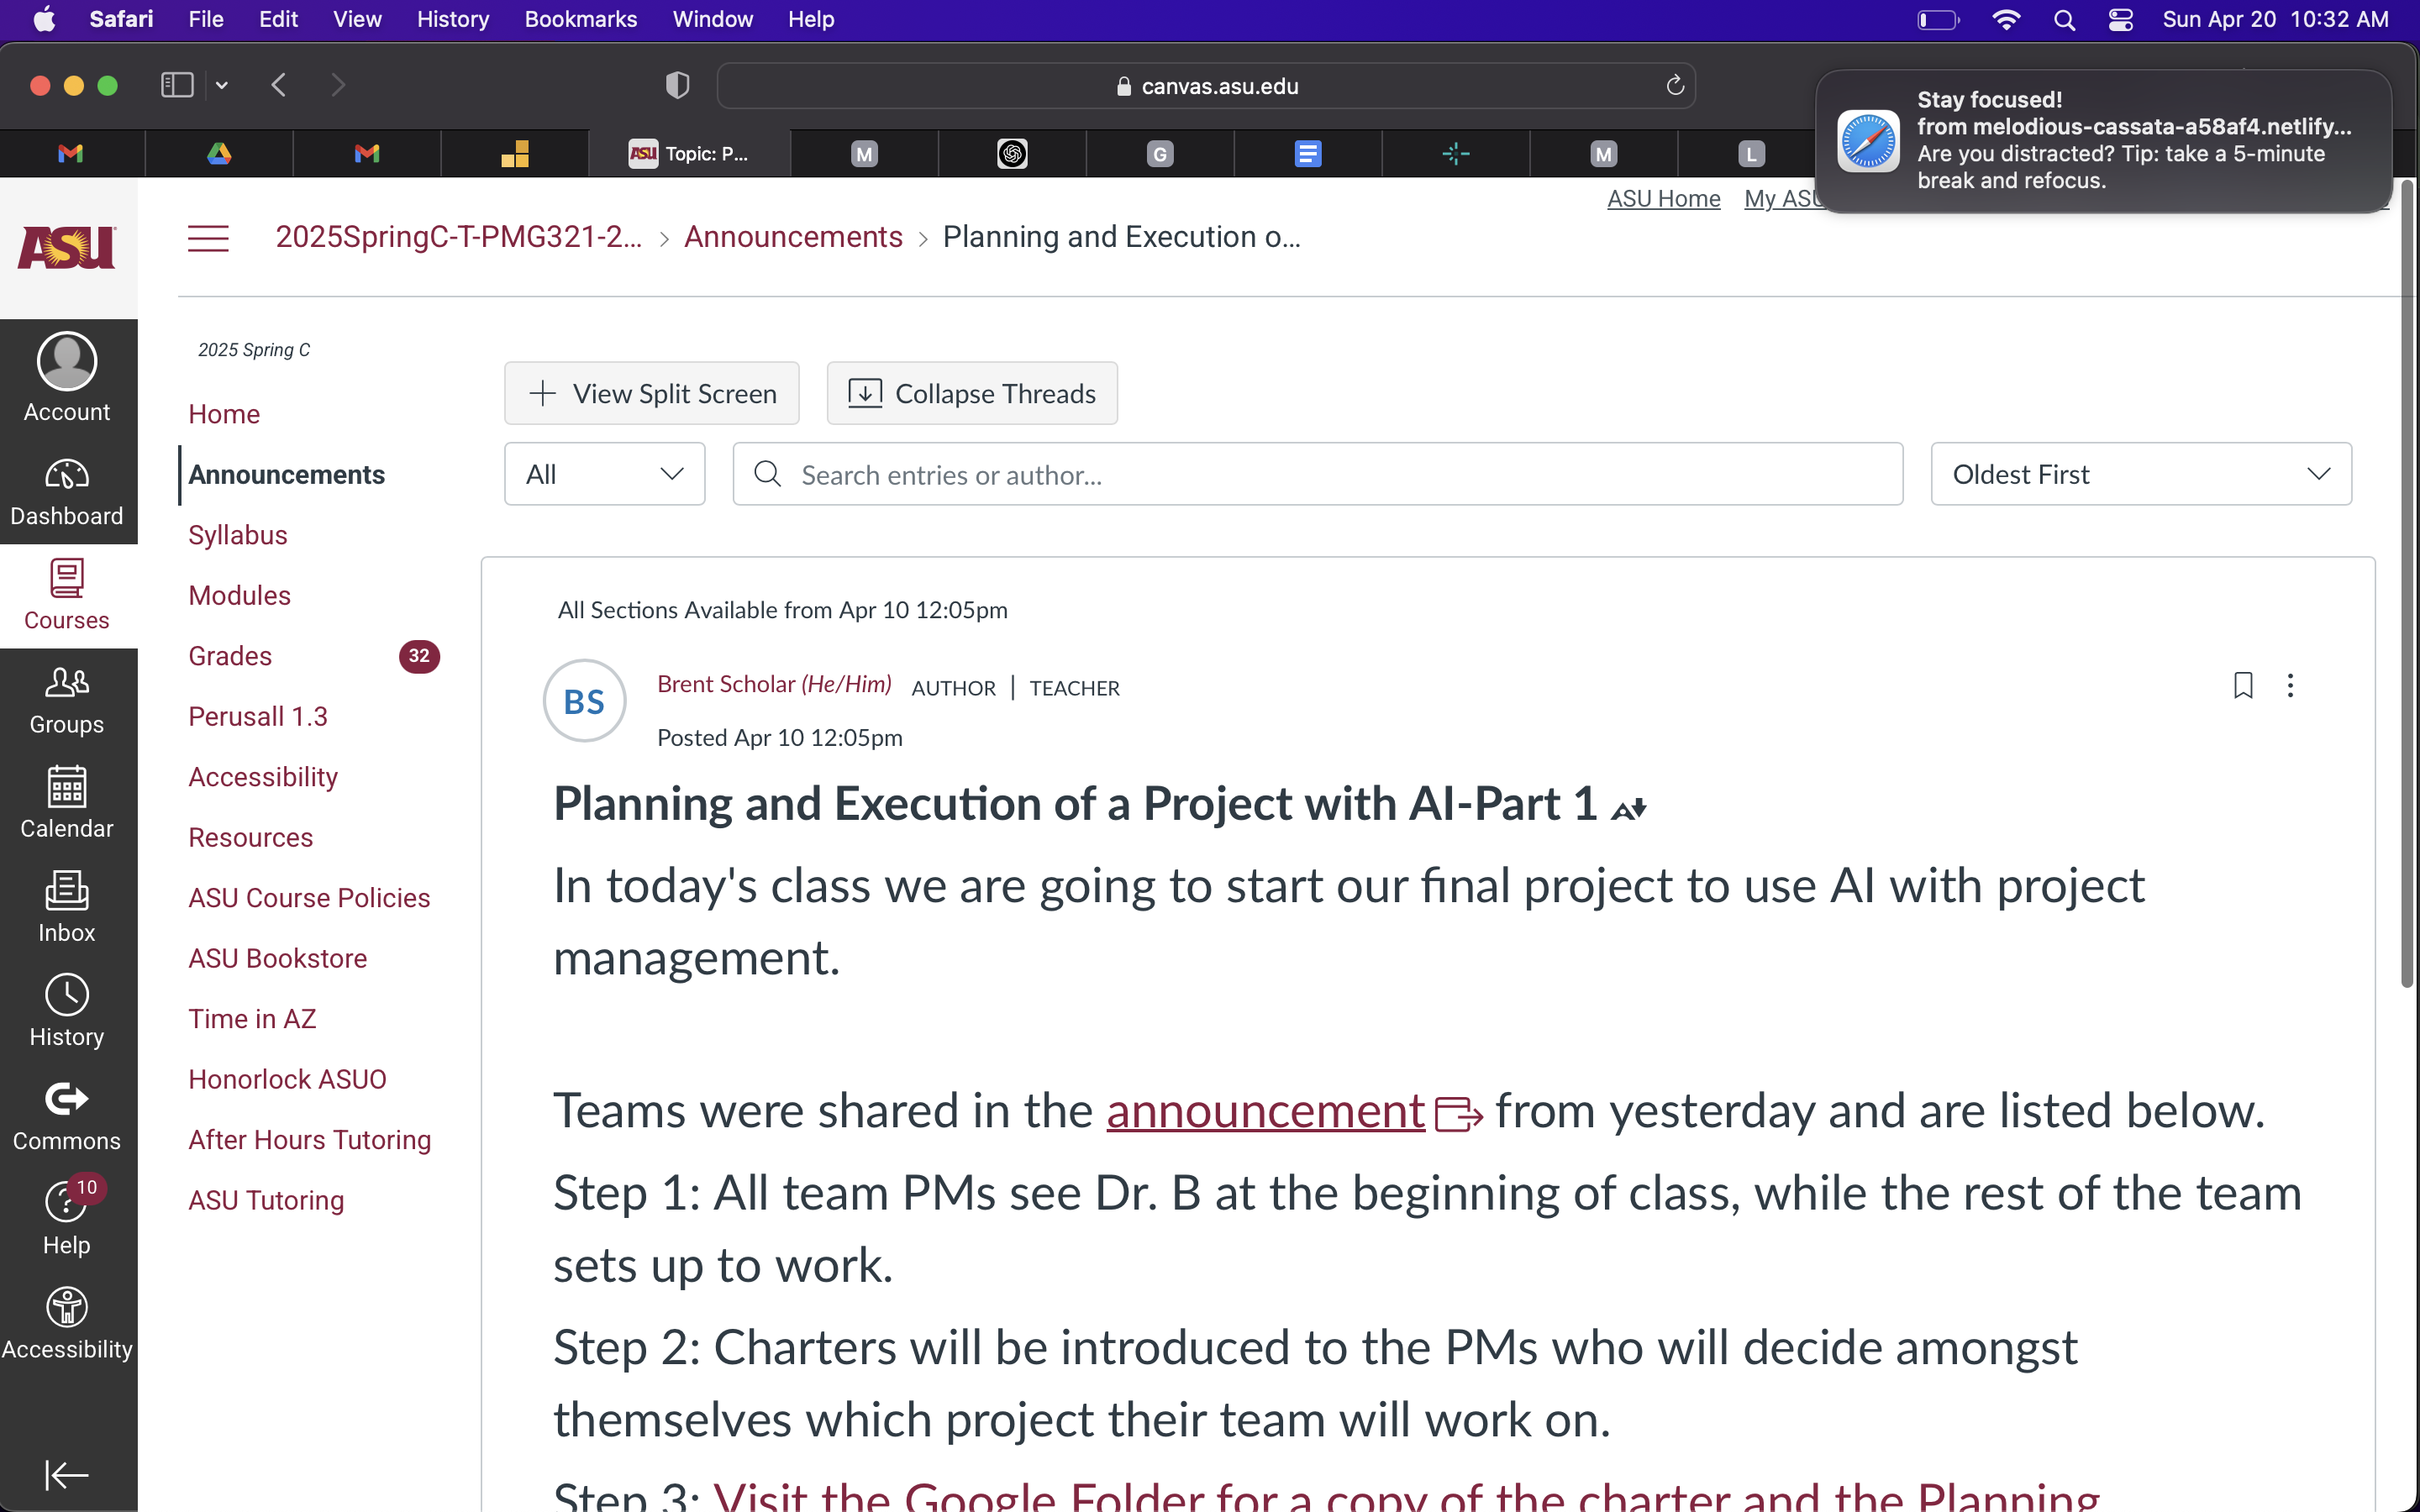Switch to the Topic: P... tab
The image size is (2420, 1512).
pos(689,153)
